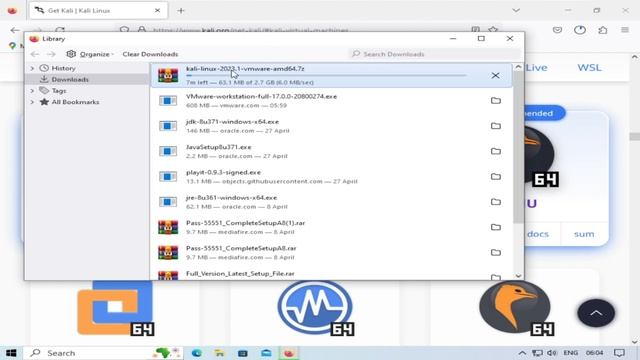640x360 pixels.
Task: Click the playit-0.9.3 exe file icon
Action: 168,177
